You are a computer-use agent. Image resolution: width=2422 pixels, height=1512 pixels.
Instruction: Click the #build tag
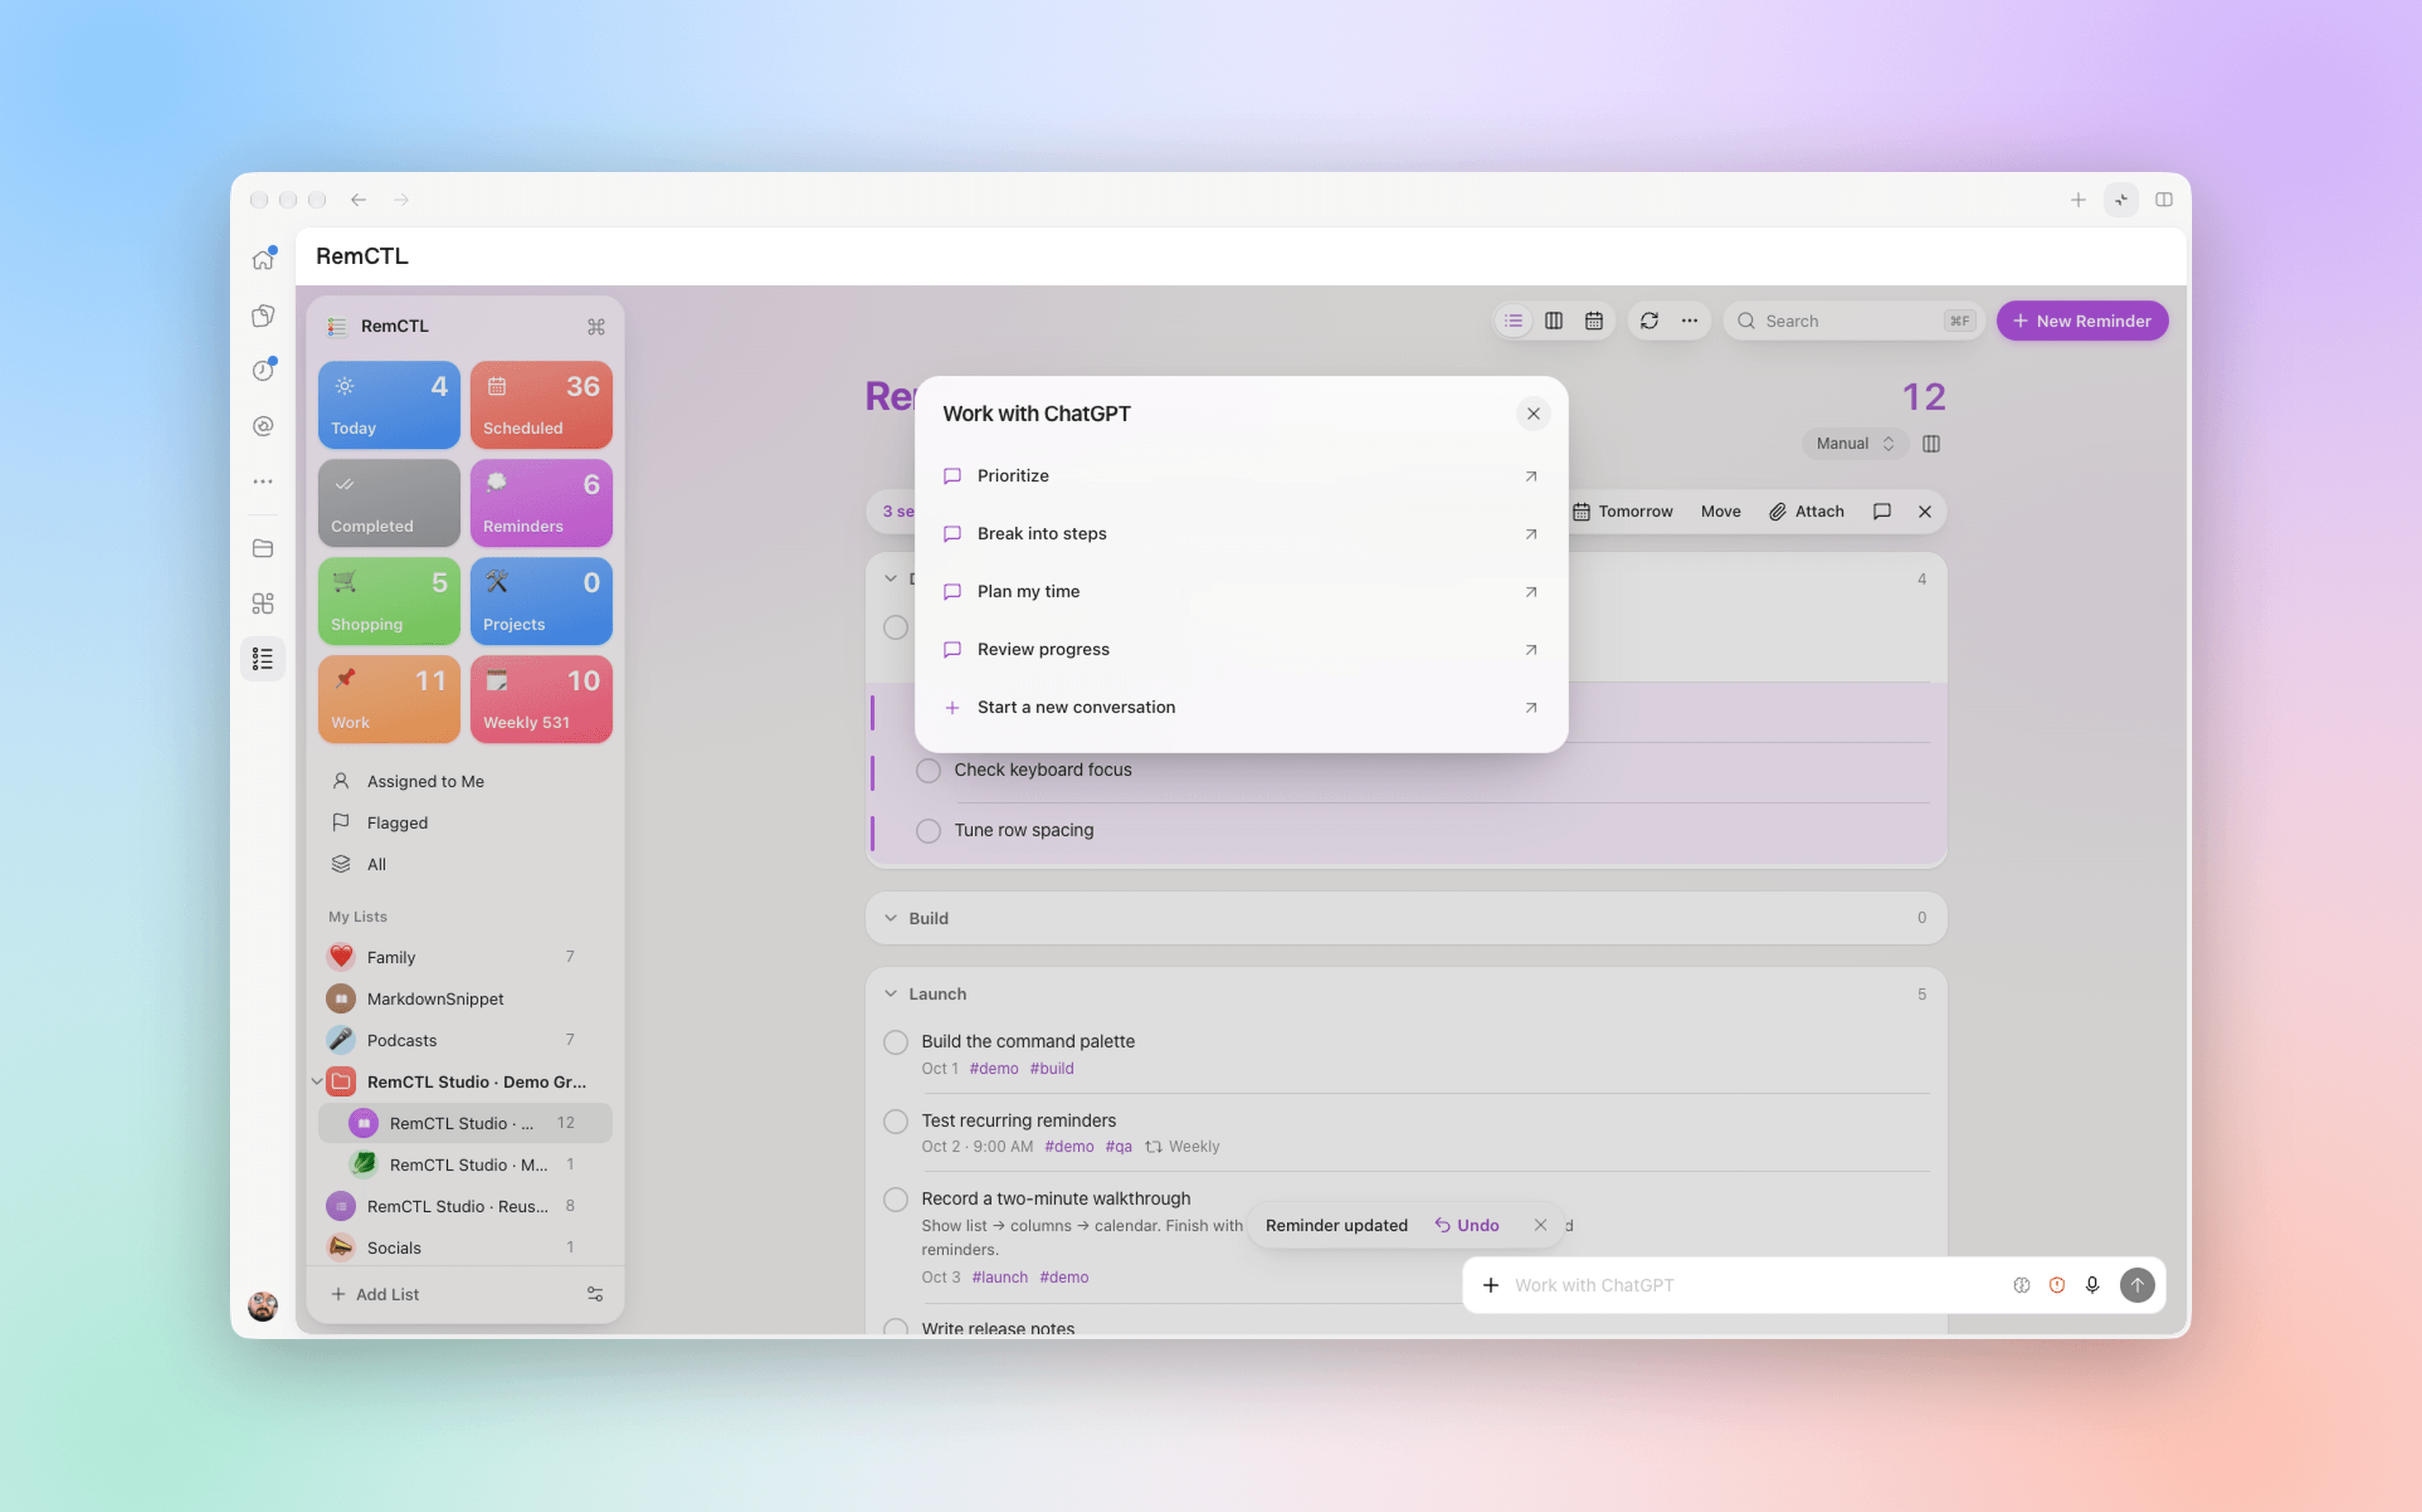pyautogui.click(x=1051, y=1068)
